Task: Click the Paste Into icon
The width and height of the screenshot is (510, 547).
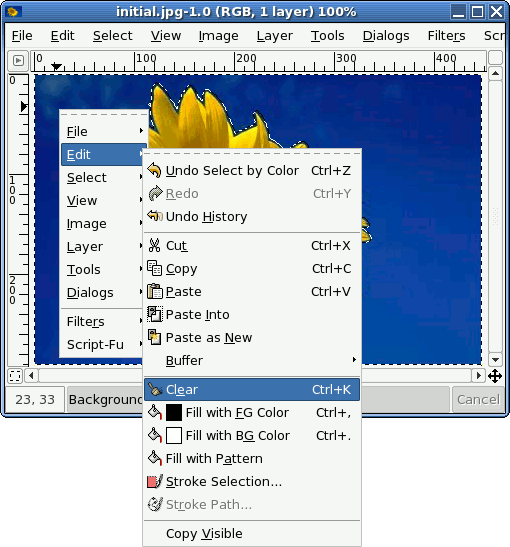Action: pyautogui.click(x=155, y=314)
